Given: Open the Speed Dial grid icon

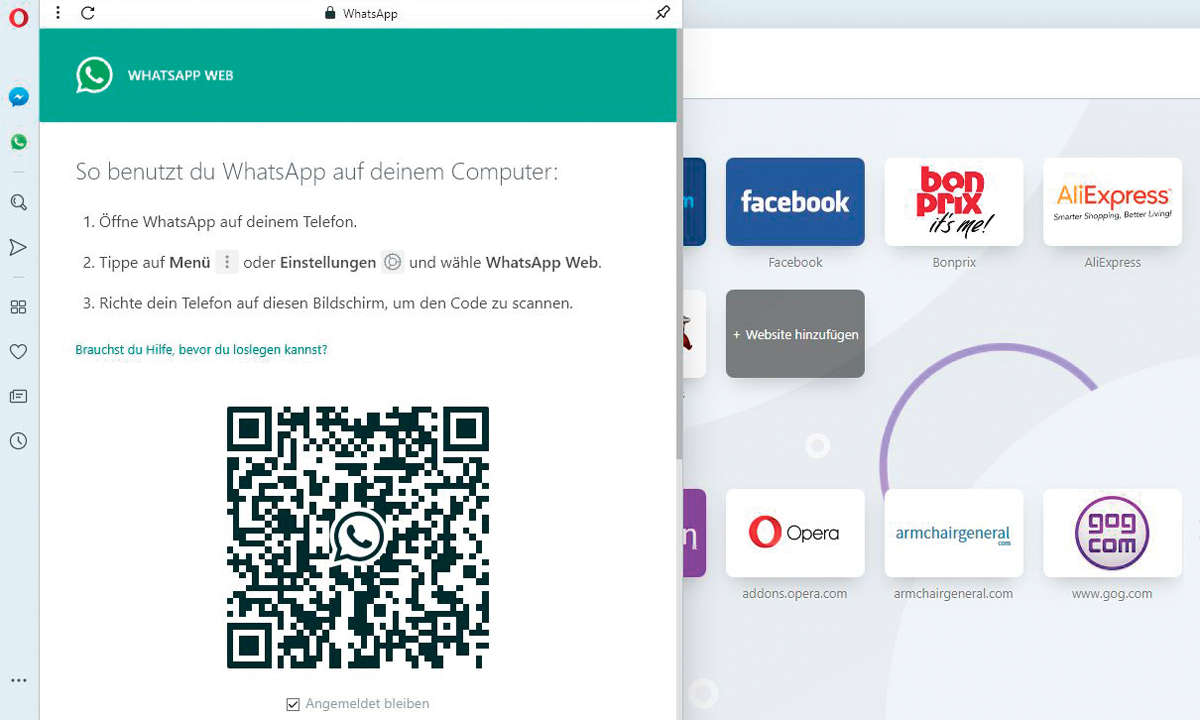Looking at the screenshot, I should [x=18, y=307].
